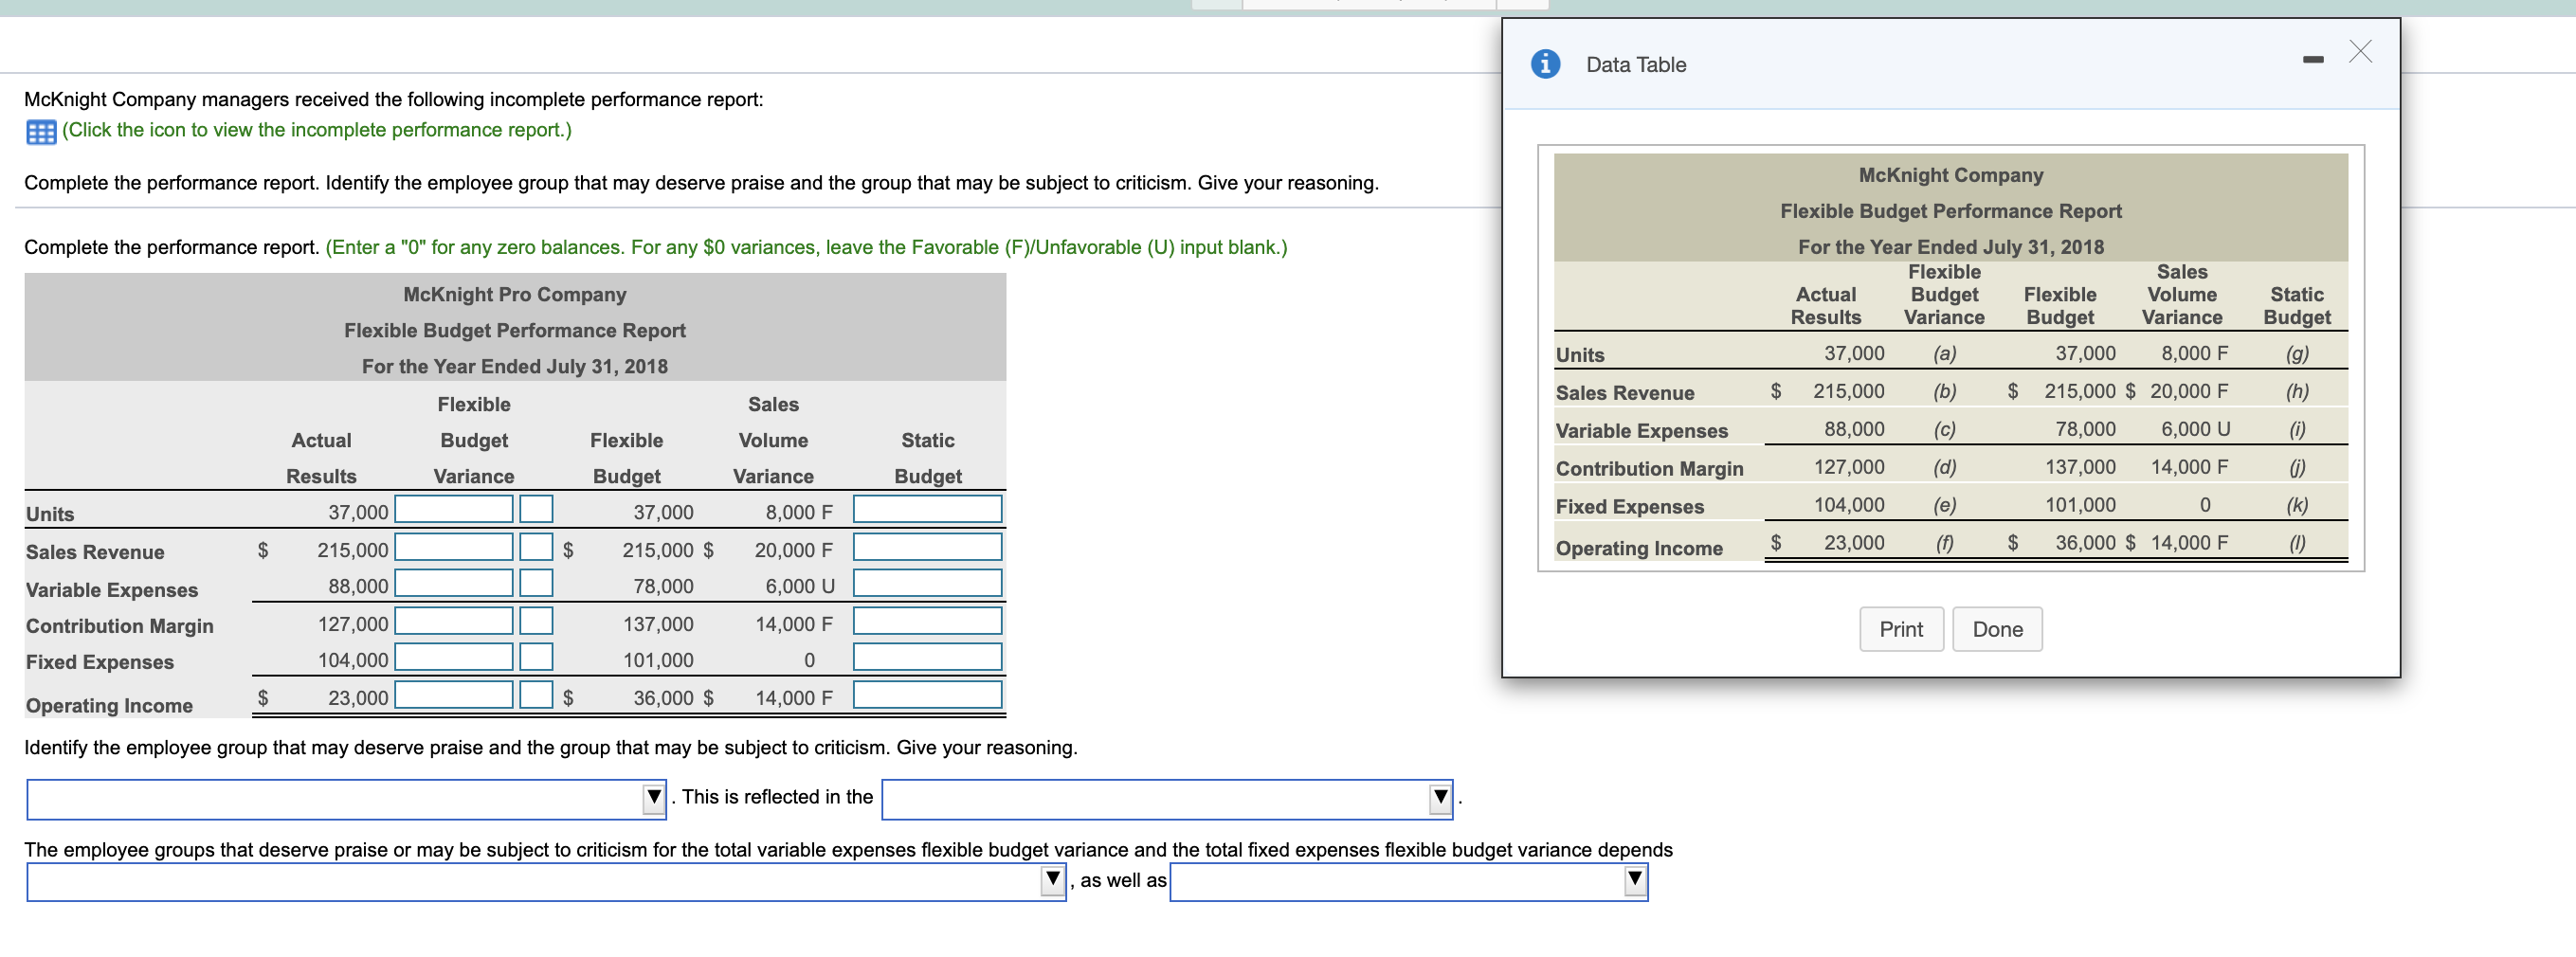
Task: Open dropdown after 'This is reflected in the'
Action: [1167, 799]
